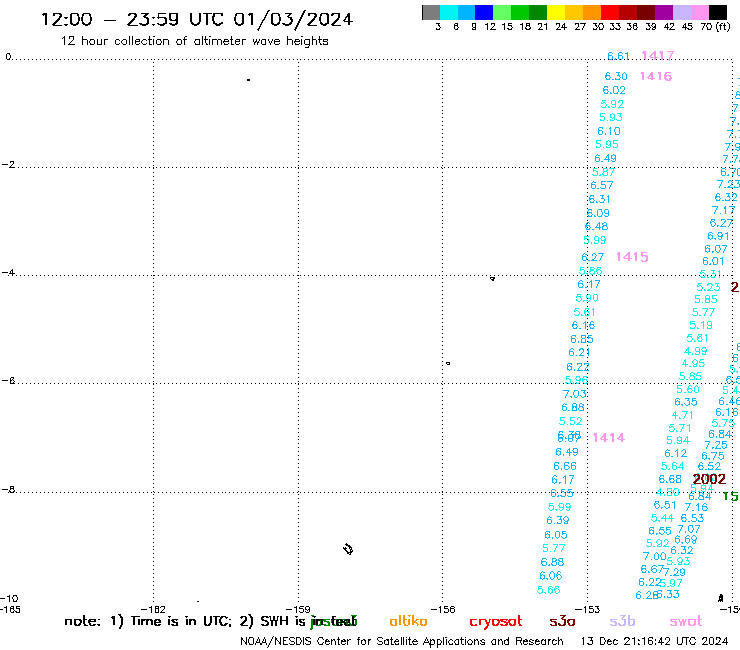
Task: Select the title '12:00 – 23:59 UTC 01/03/2024'
Action: point(197,20)
